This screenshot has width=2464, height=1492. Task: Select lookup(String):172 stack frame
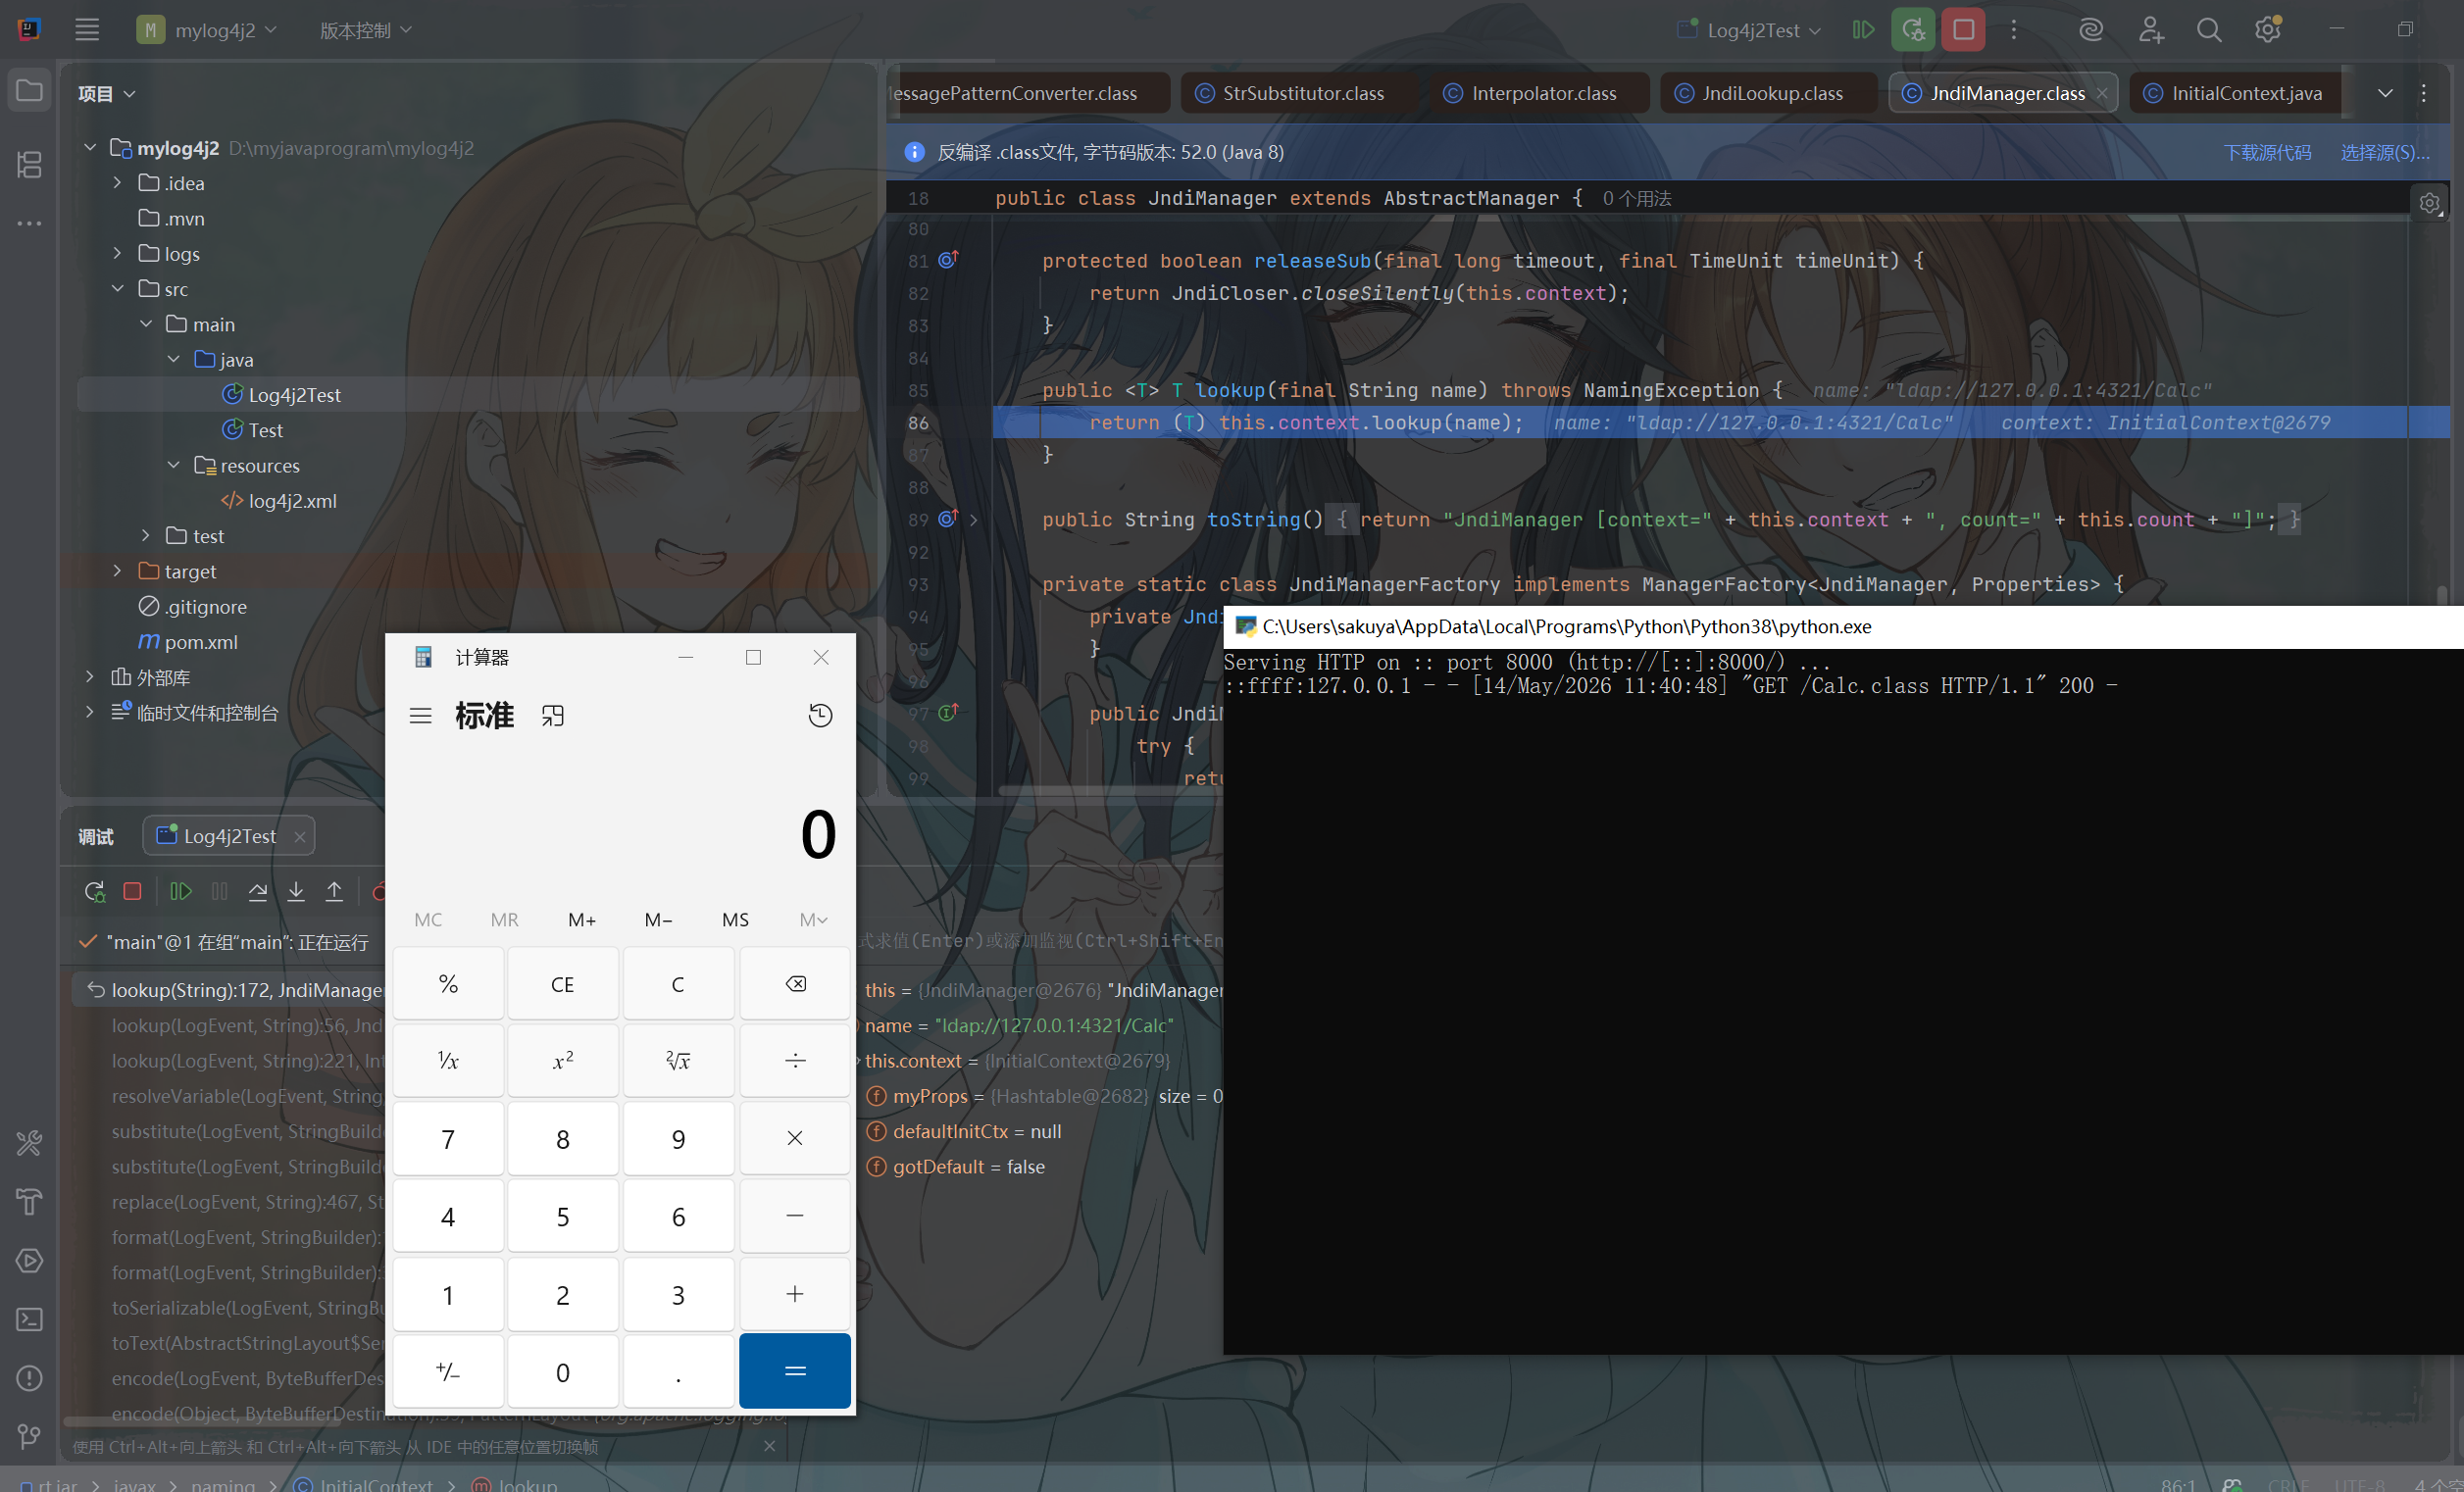[x=230, y=990]
